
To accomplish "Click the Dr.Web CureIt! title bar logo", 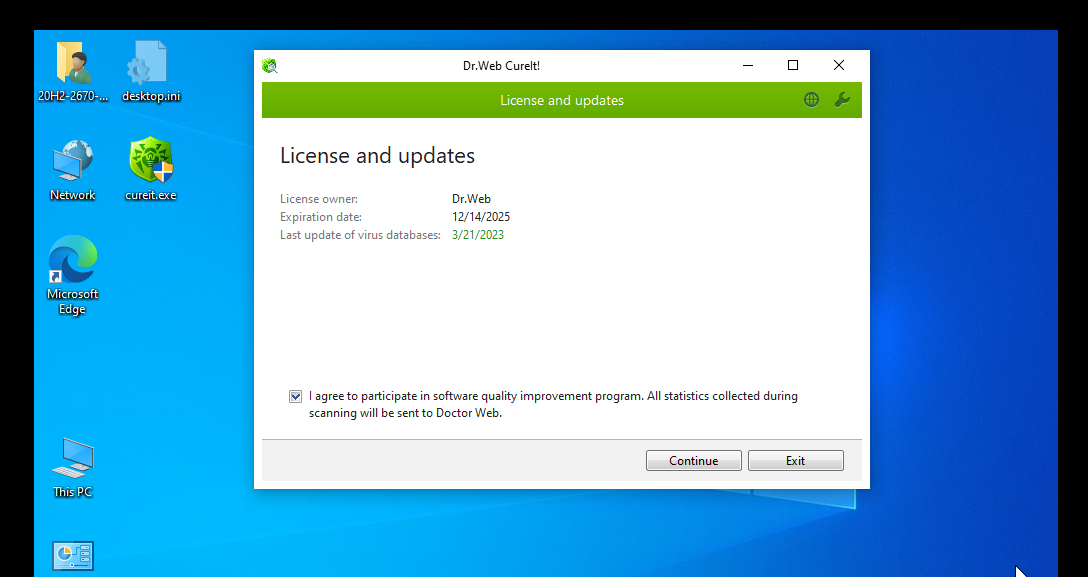I will [269, 66].
